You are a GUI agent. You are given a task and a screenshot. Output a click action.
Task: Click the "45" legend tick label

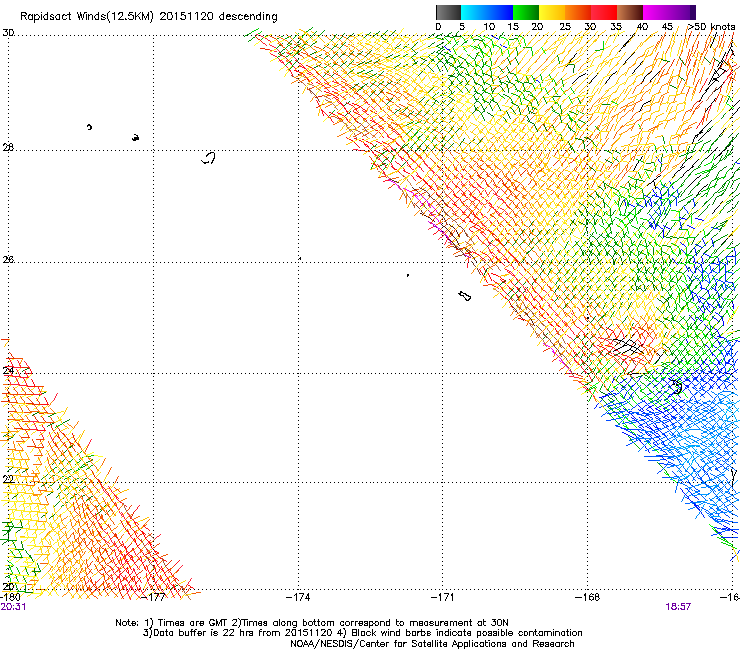click(666, 27)
